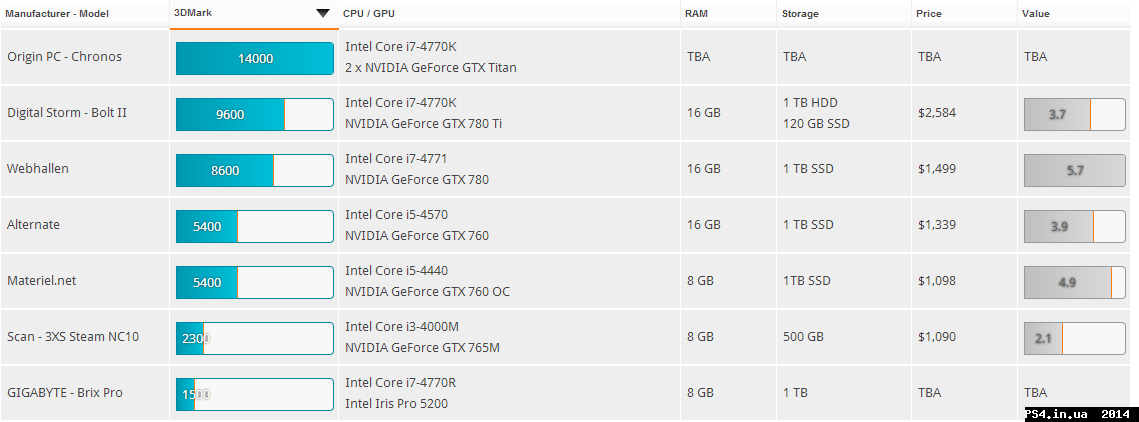The height and width of the screenshot is (422, 1139).
Task: Click Scan - 3XS Steam NC10
Action: click(x=73, y=337)
